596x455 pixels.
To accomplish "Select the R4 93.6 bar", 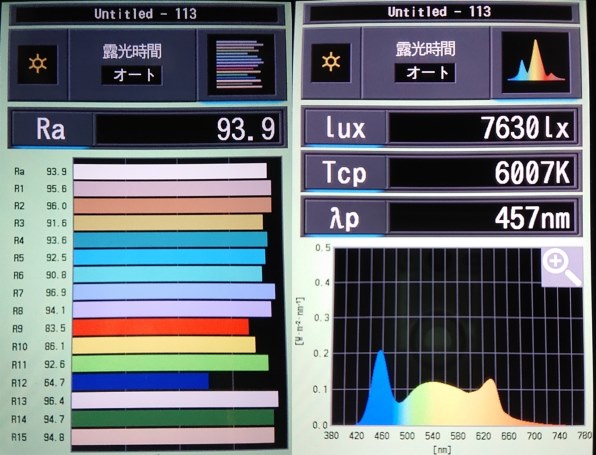I will click(x=170, y=240).
